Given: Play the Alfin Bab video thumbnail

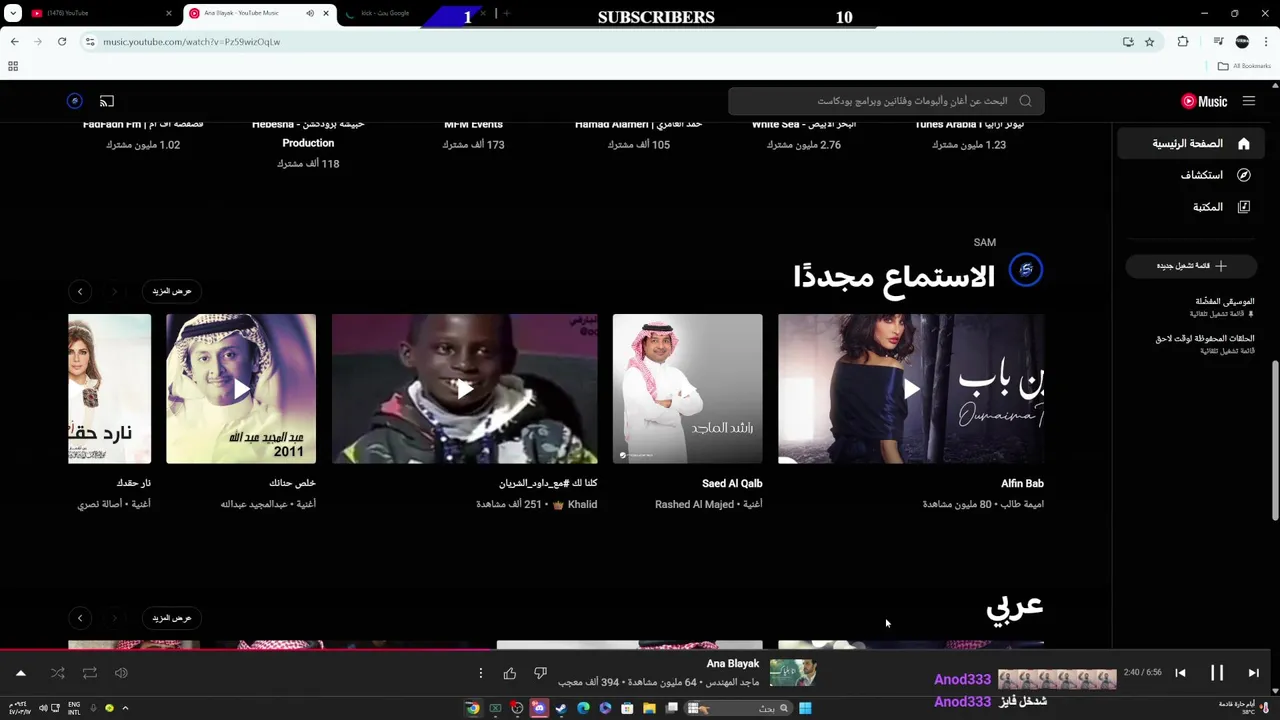Looking at the screenshot, I should pyautogui.click(x=911, y=389).
